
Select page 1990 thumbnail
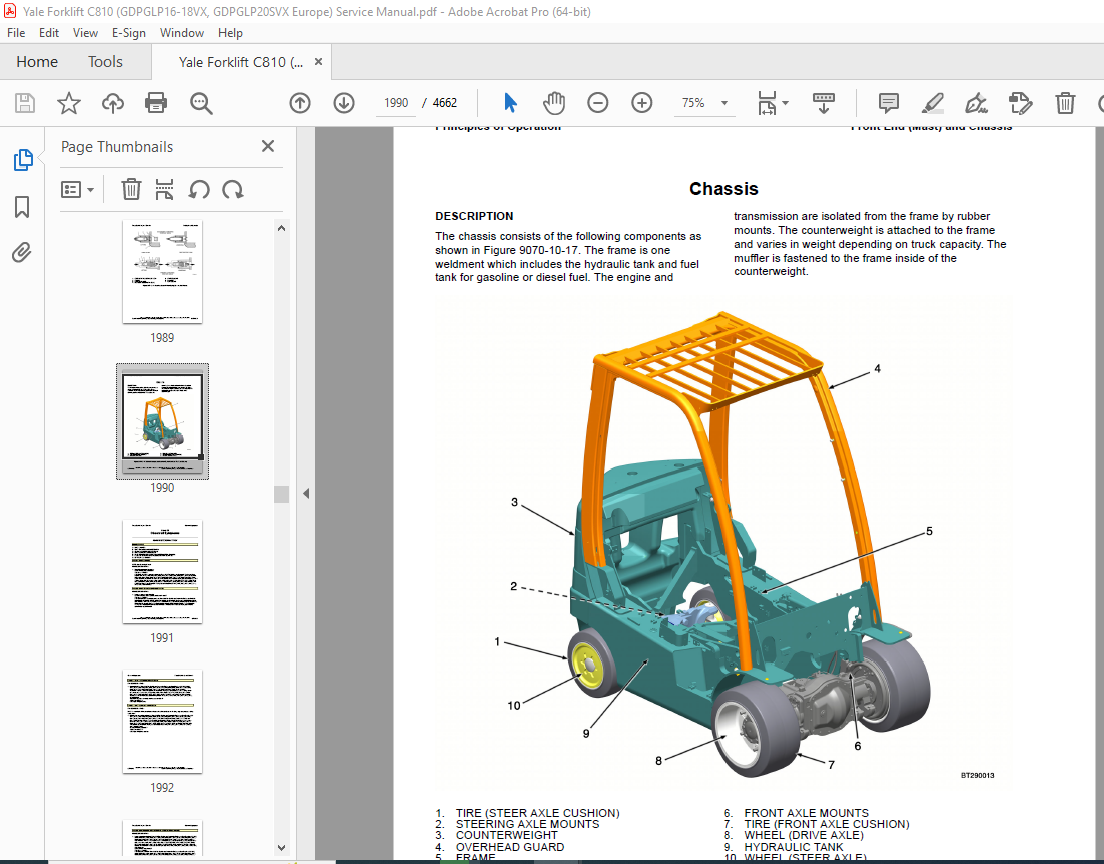coord(162,421)
